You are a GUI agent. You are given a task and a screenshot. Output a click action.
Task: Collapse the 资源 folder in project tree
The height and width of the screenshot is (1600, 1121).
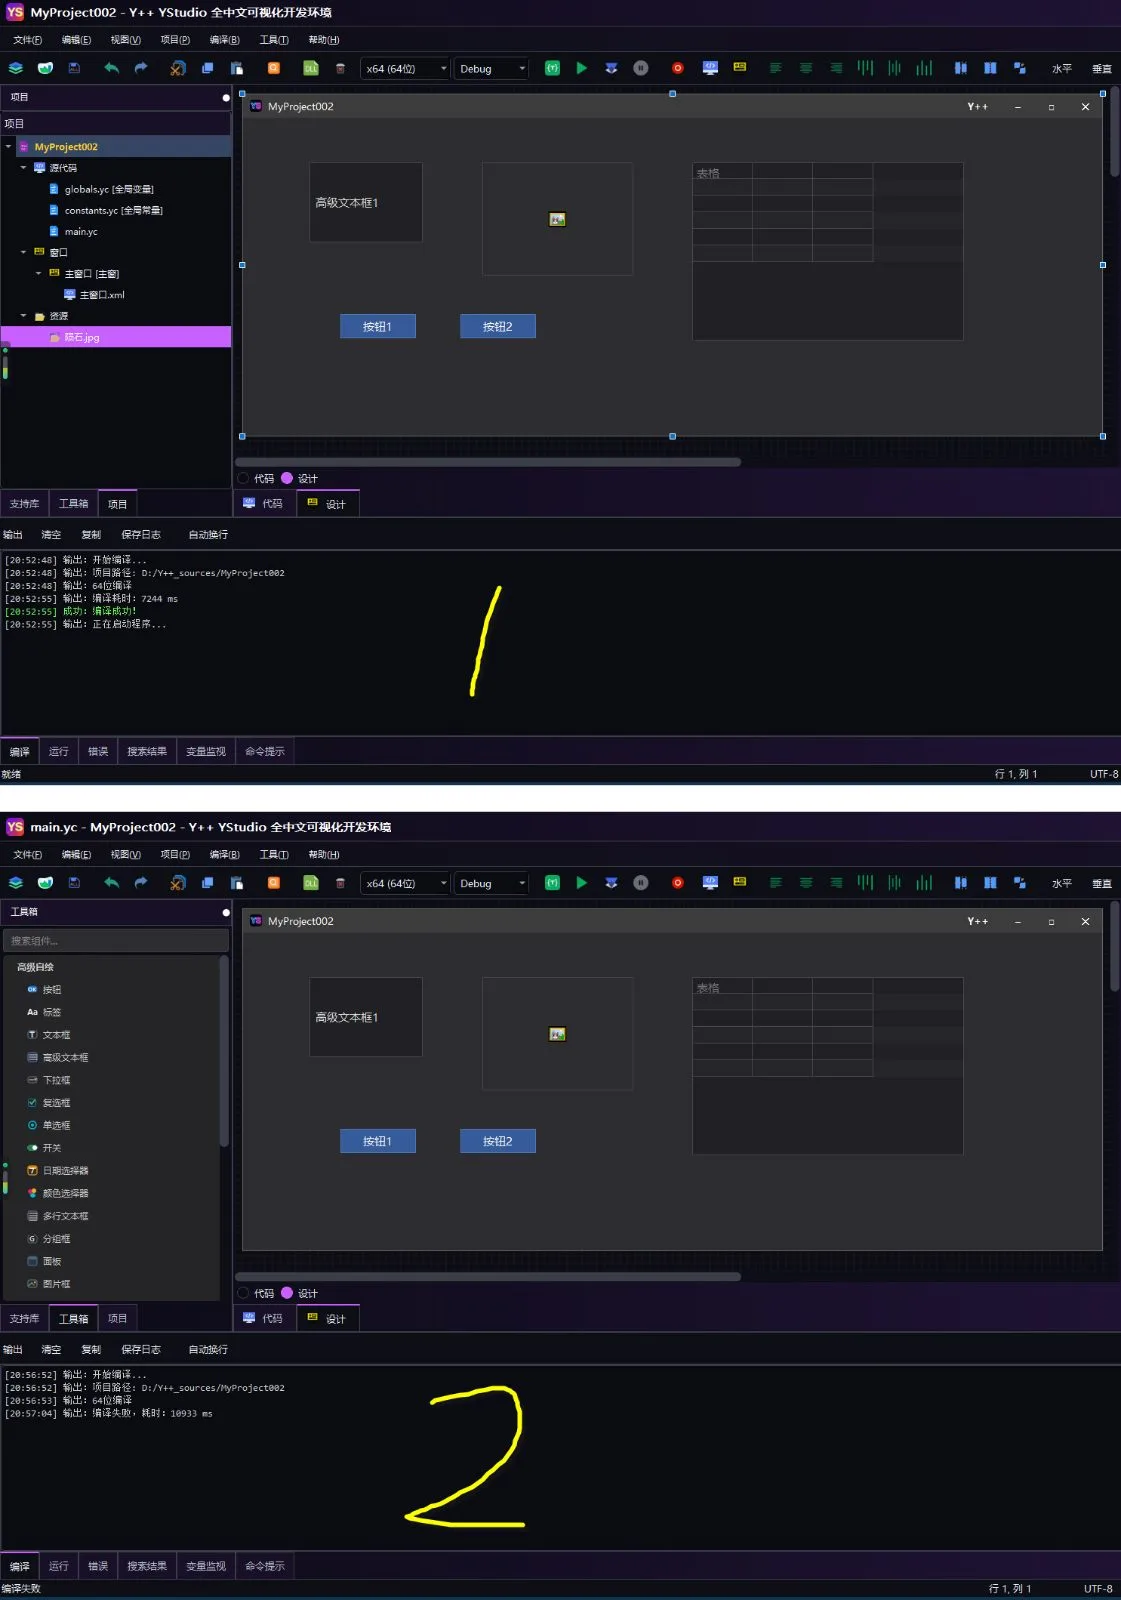[x=24, y=316]
